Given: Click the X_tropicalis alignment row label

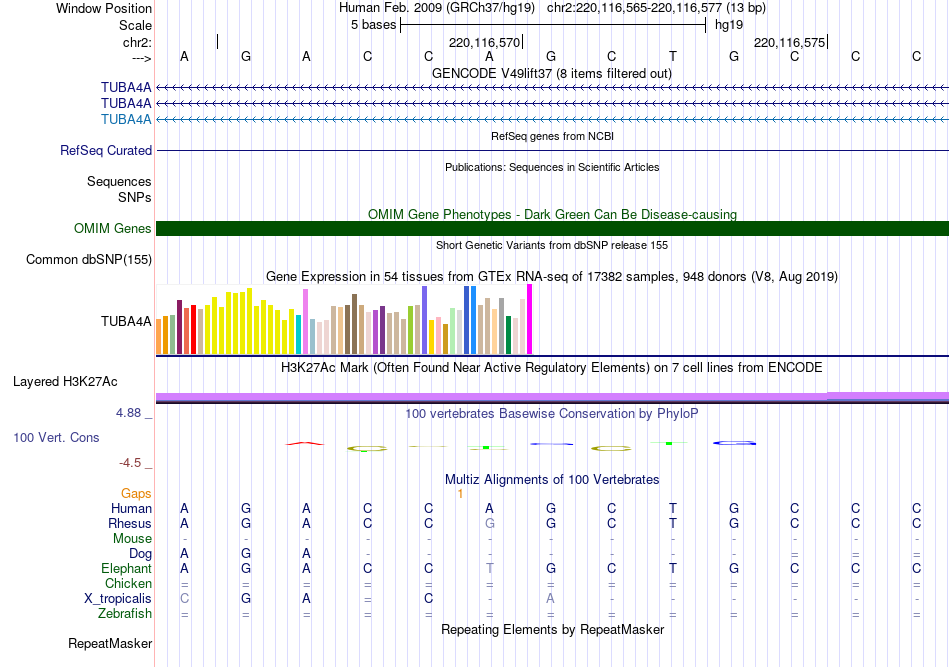Looking at the screenshot, I should (x=118, y=599).
